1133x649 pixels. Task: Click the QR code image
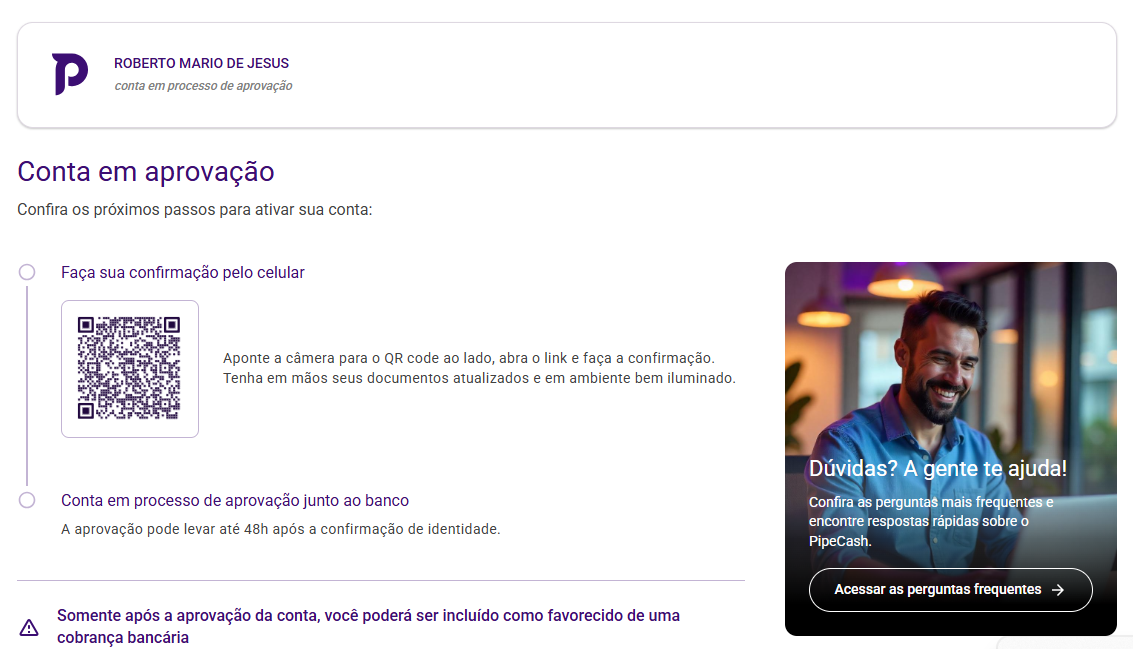(130, 369)
